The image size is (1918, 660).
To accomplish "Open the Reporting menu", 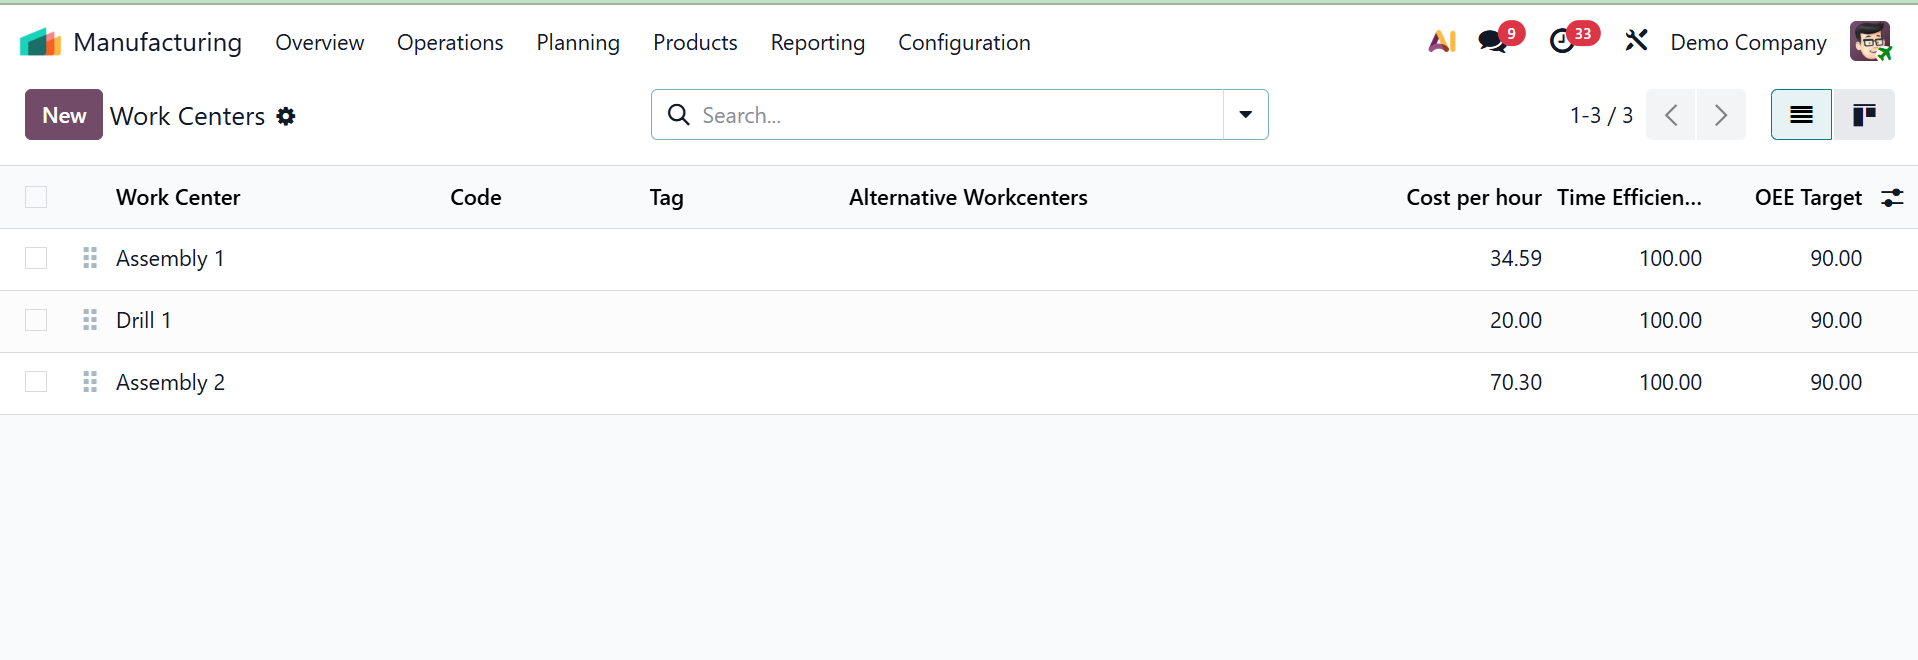I will point(817,42).
